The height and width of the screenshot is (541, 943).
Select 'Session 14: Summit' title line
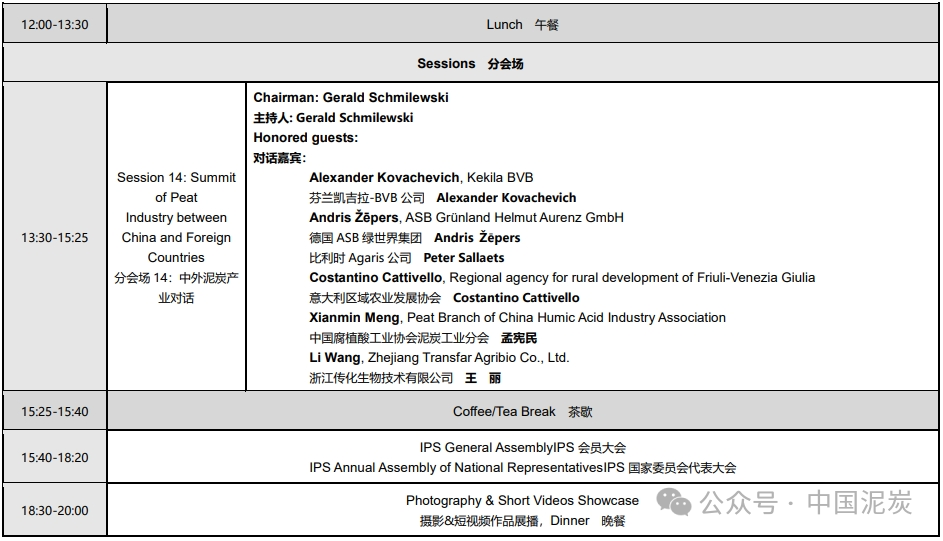pos(176,177)
